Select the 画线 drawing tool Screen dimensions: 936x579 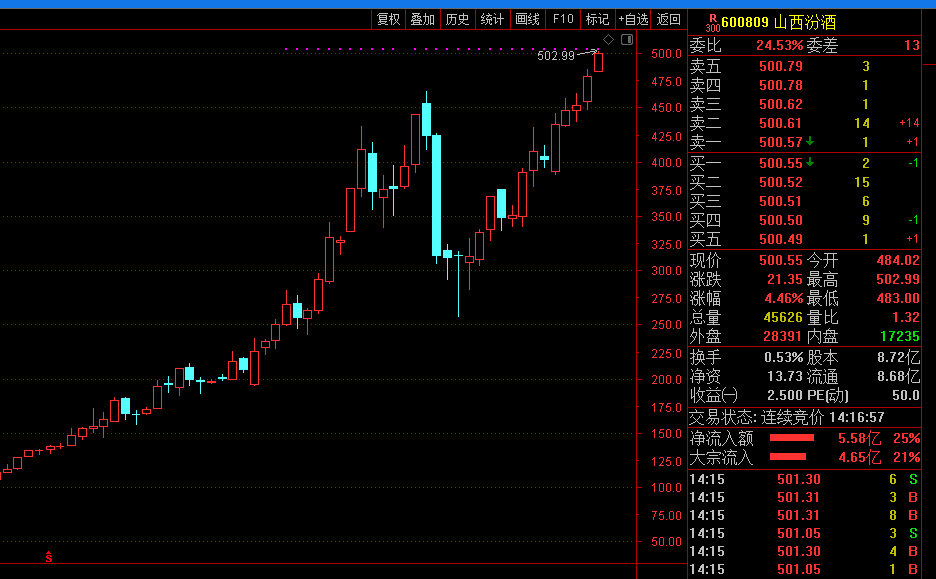(527, 19)
